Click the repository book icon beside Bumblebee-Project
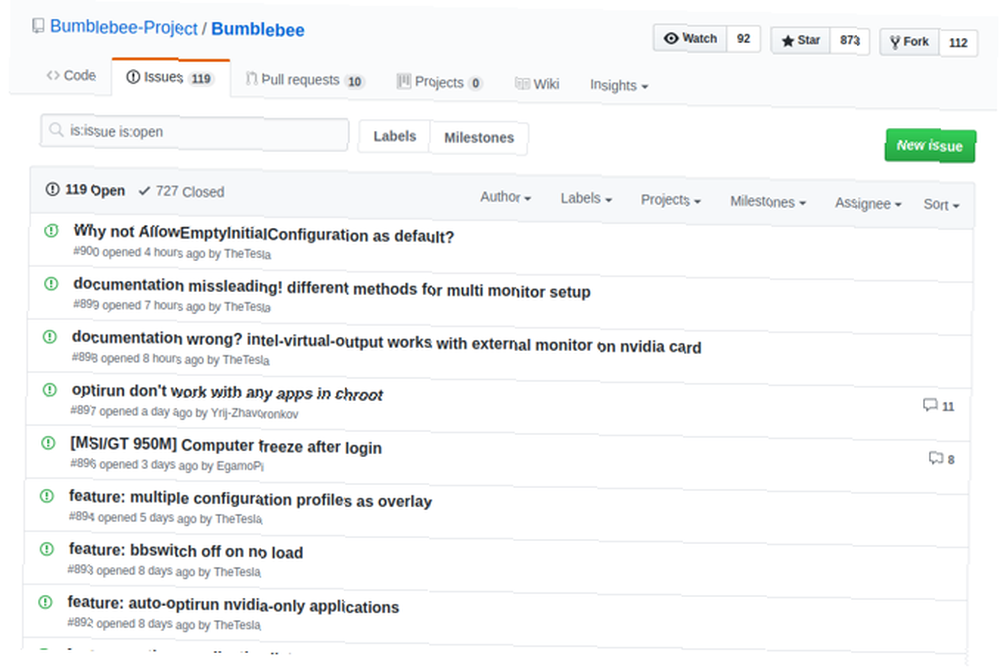 pyautogui.click(x=38, y=26)
